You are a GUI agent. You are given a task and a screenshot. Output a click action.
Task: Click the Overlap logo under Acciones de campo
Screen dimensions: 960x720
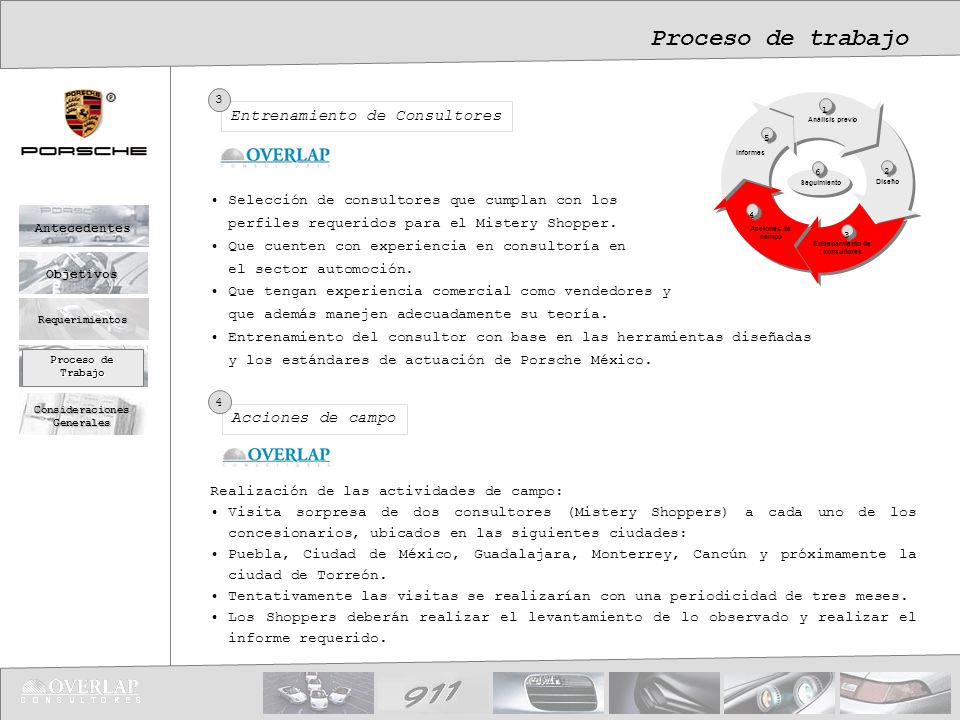277,456
